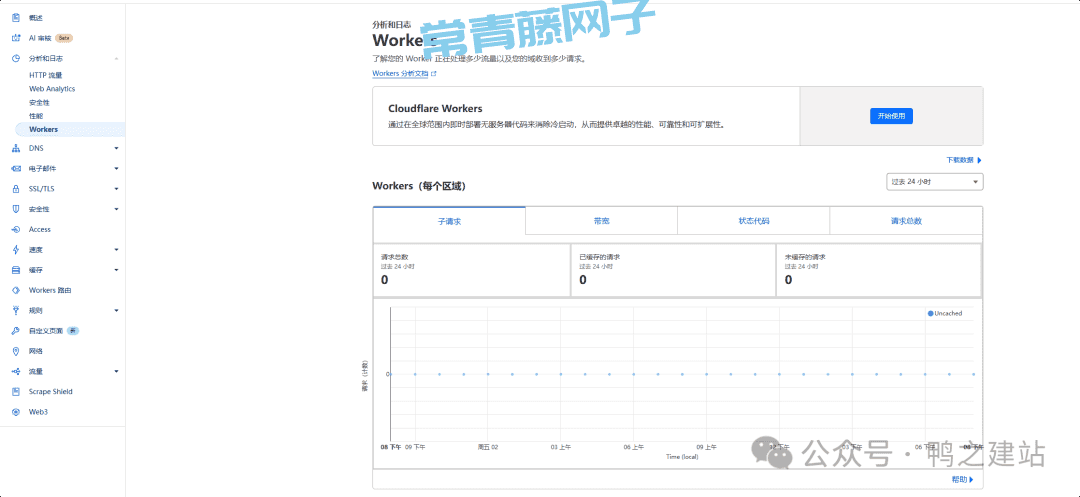Collapse the 分析和日志 section arrow
This screenshot has height=497, width=1080.
(x=116, y=59)
